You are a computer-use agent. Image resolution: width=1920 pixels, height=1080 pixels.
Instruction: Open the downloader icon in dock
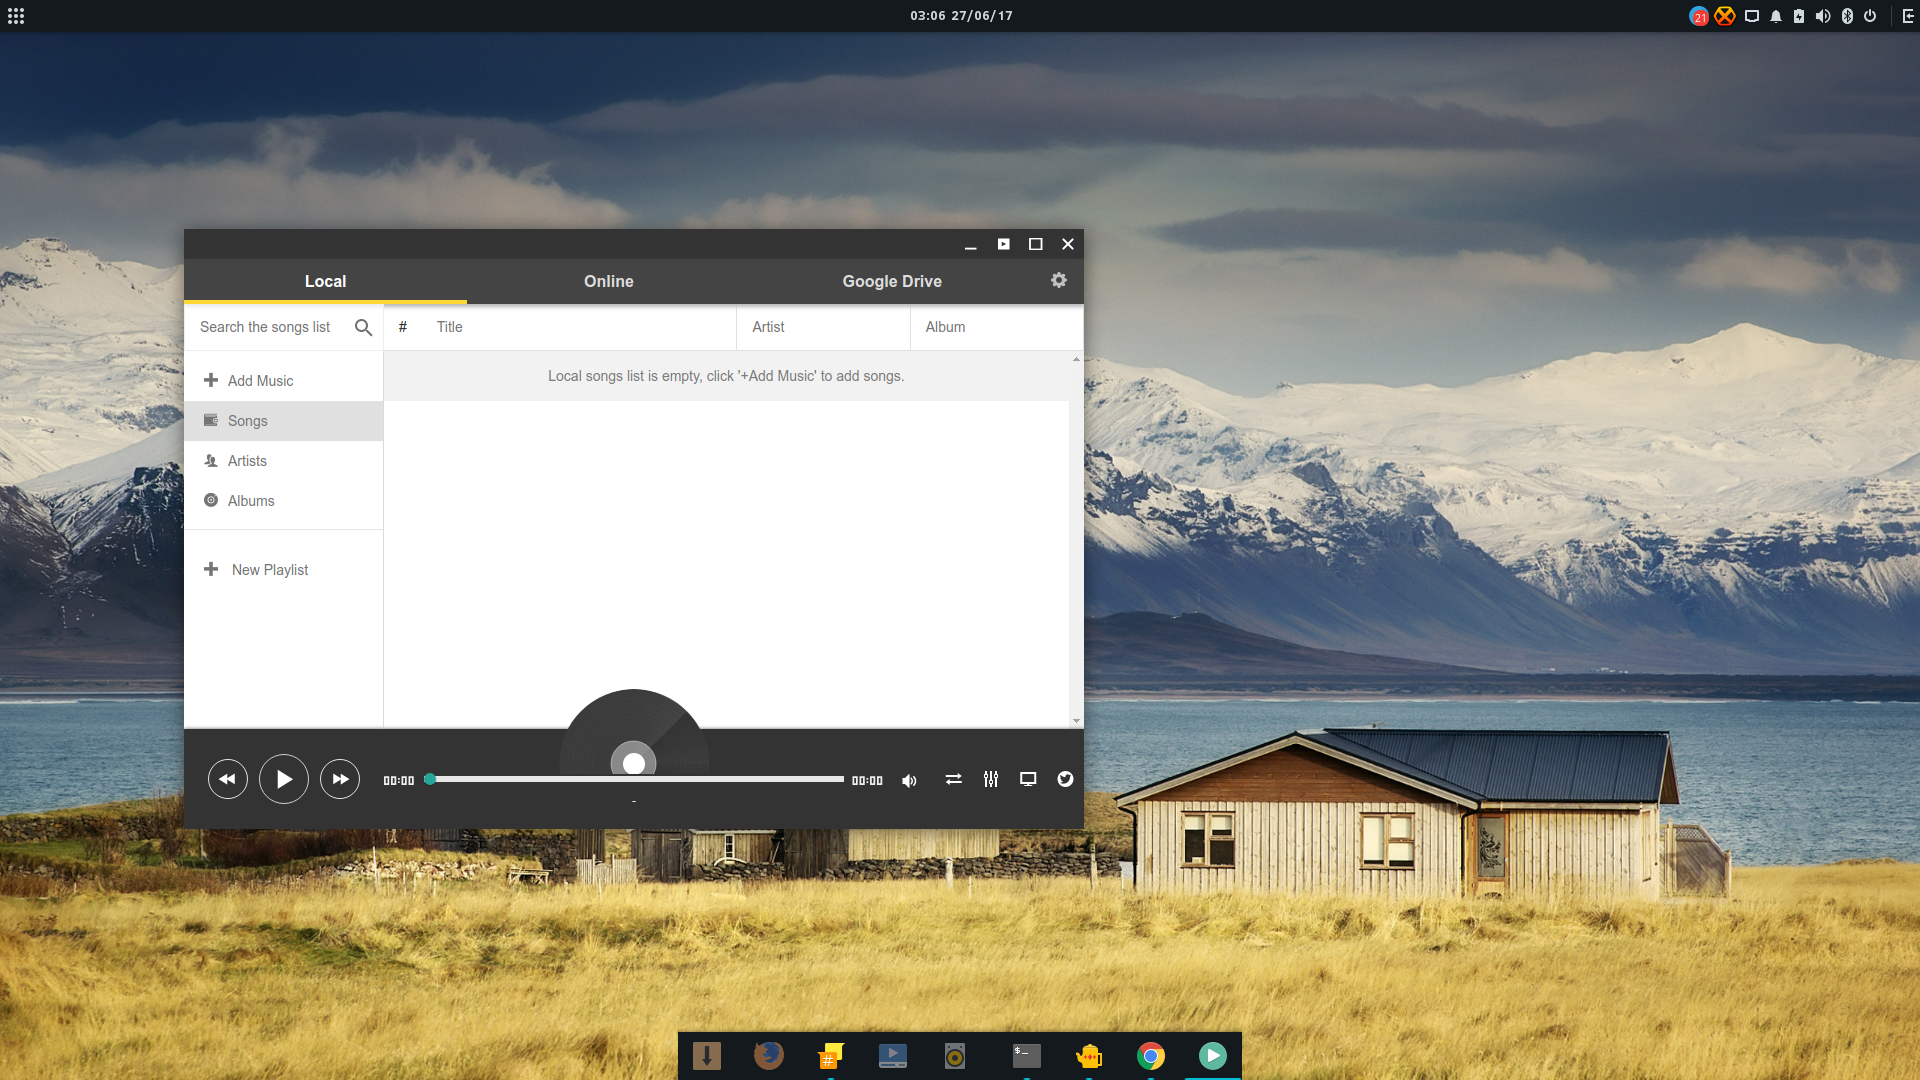(x=707, y=1056)
